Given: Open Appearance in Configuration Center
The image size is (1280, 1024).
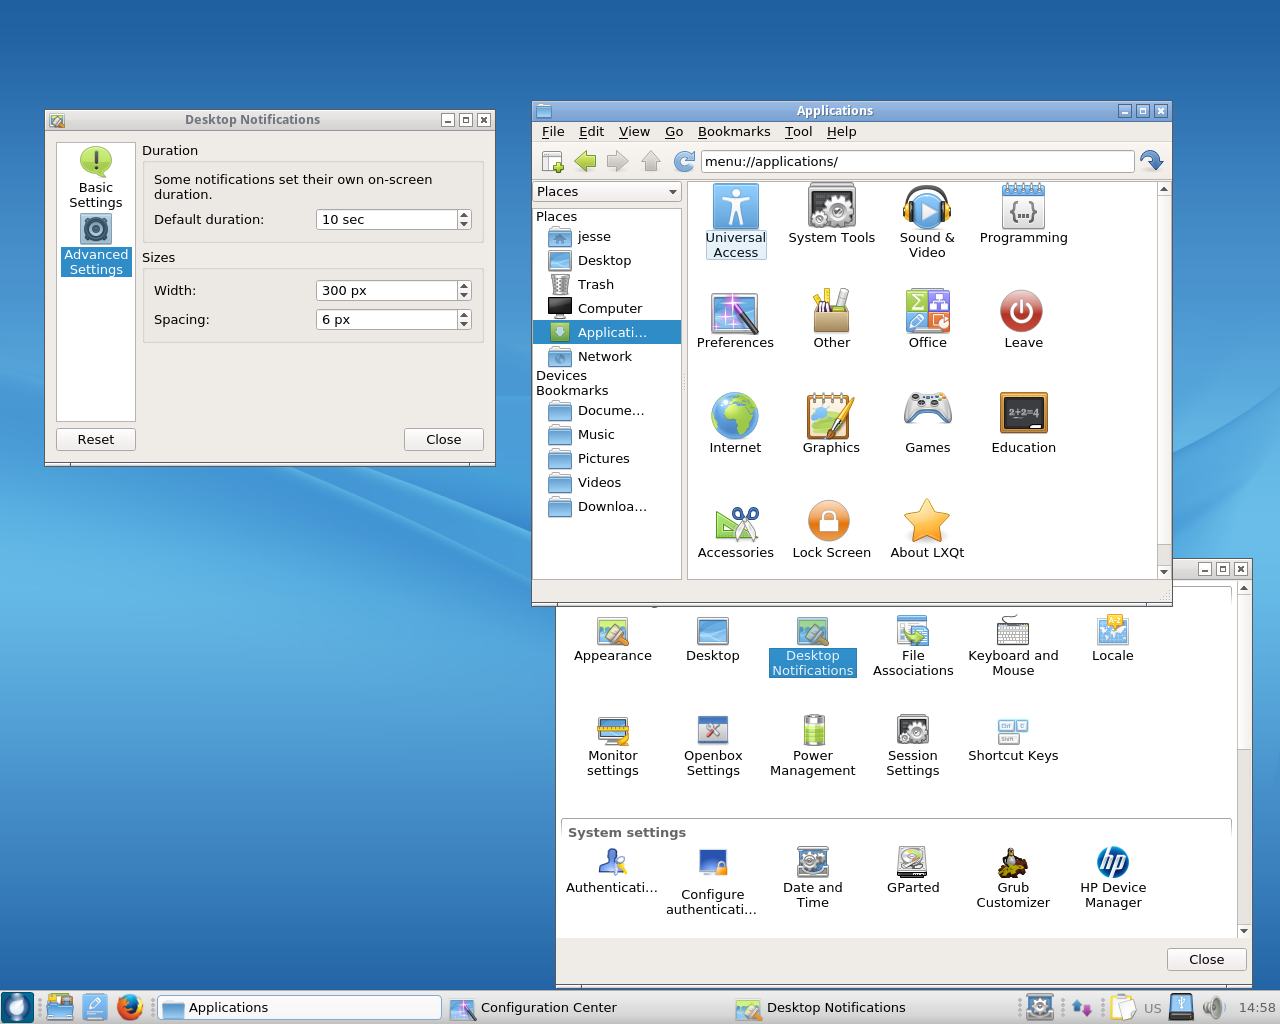Looking at the screenshot, I should tap(612, 640).
